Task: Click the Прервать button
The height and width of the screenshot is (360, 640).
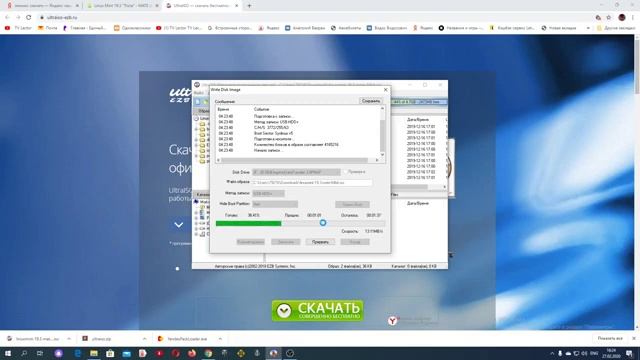Action: coord(320,242)
